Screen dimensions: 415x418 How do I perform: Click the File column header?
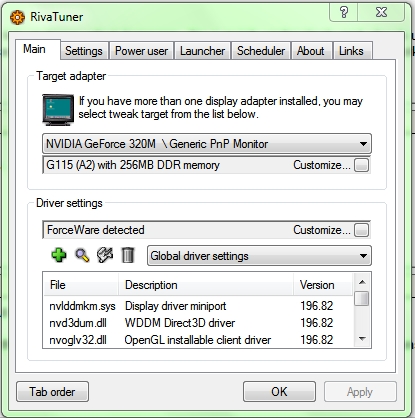81,285
